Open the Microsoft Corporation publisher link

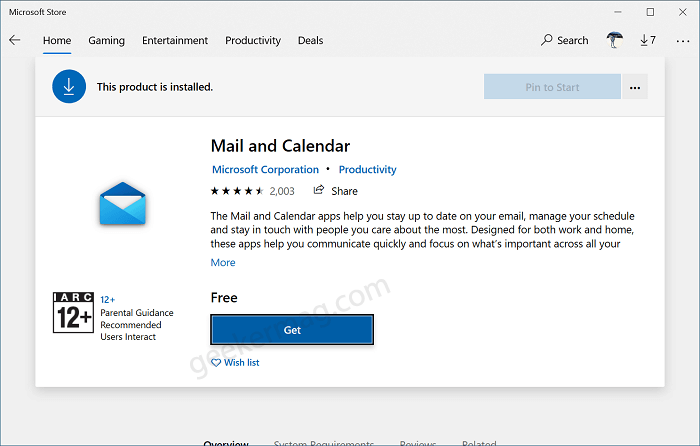click(x=265, y=170)
